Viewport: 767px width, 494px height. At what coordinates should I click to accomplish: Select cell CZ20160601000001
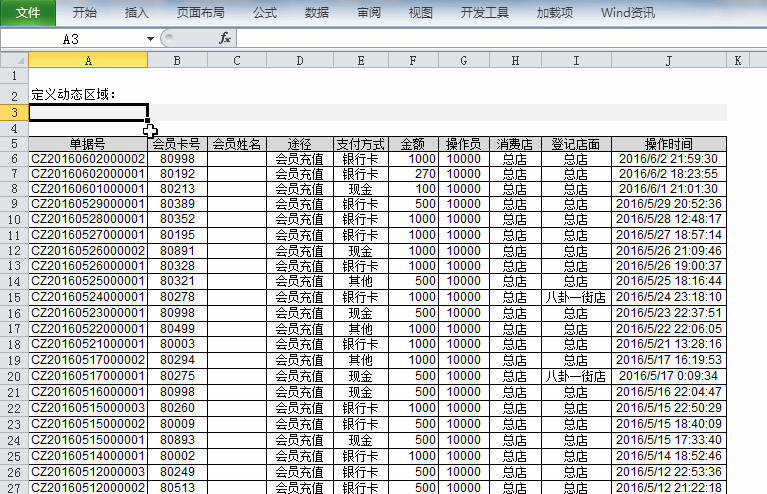coord(88,189)
